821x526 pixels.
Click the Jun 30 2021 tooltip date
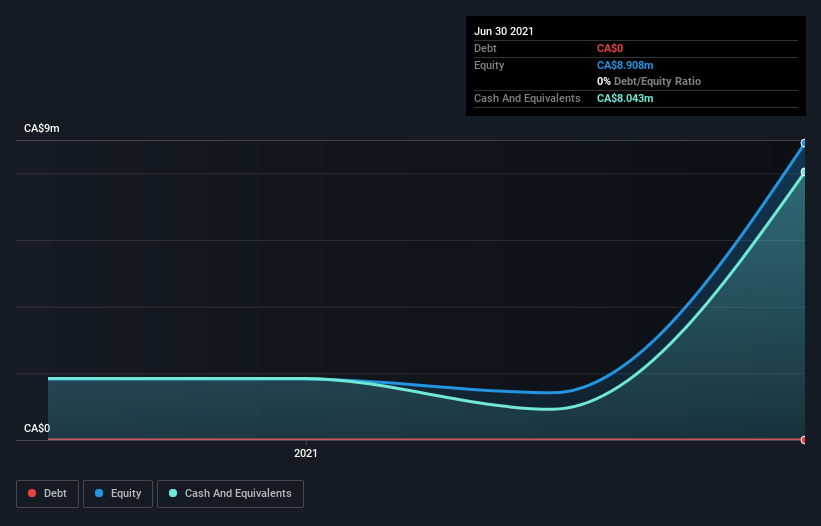click(504, 31)
